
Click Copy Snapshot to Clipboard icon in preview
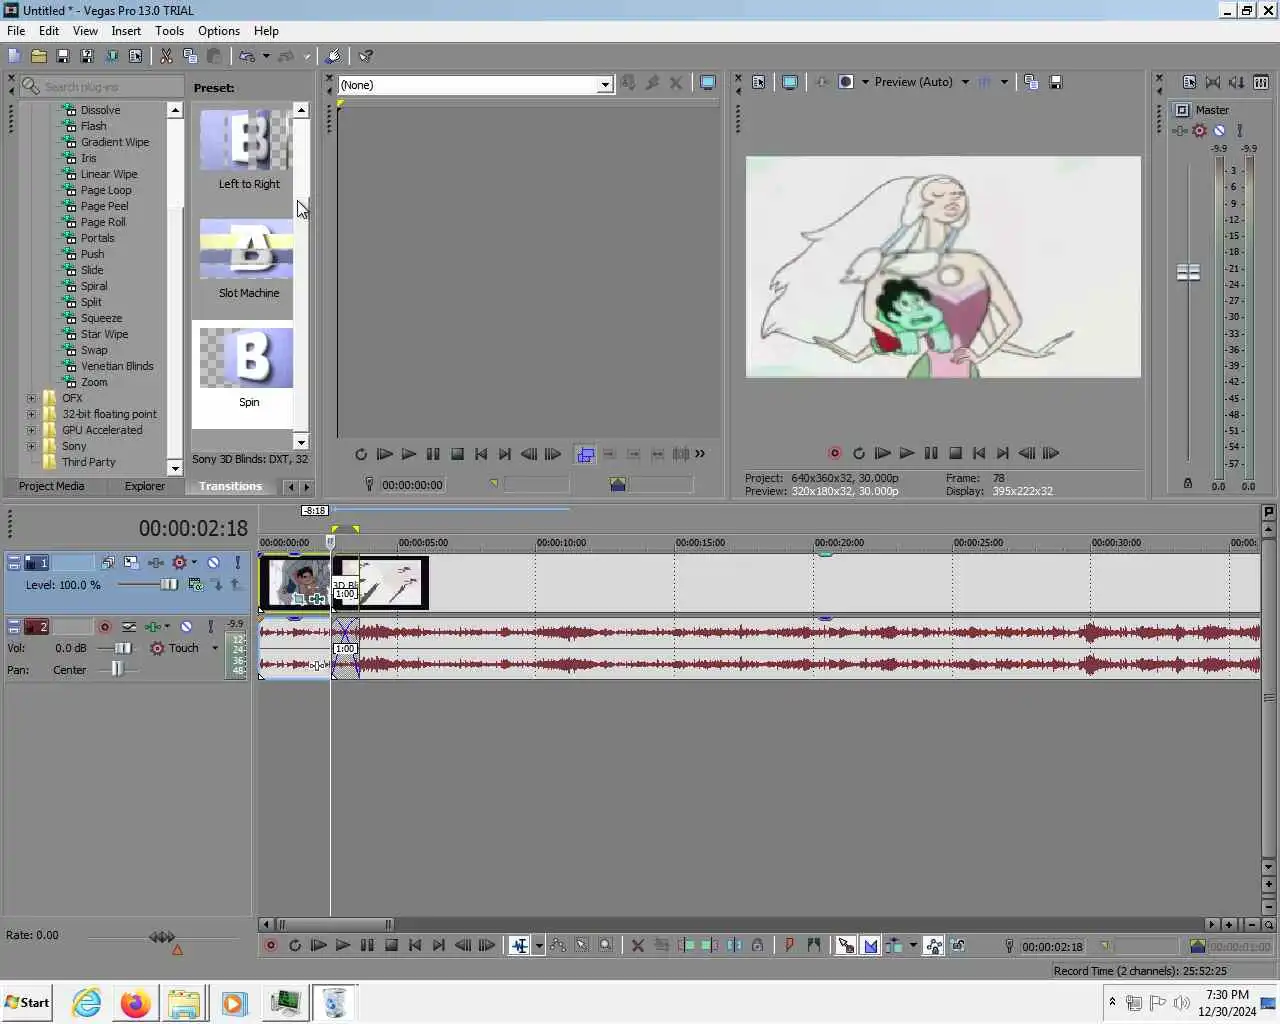coord(1031,82)
